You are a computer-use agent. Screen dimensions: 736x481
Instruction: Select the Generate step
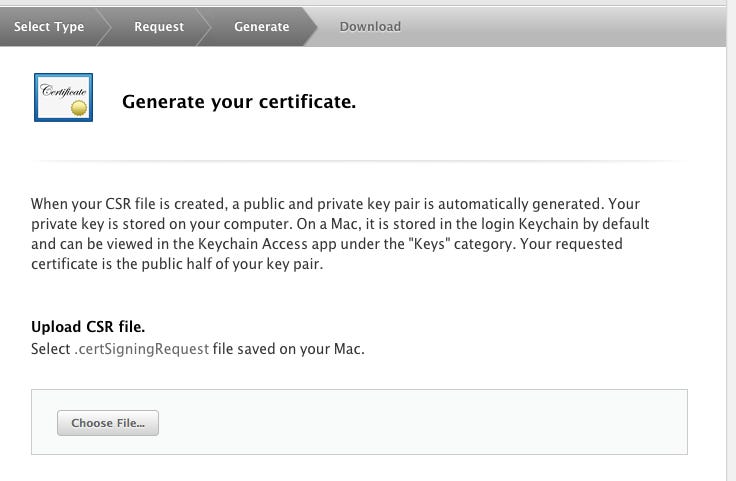click(x=261, y=27)
